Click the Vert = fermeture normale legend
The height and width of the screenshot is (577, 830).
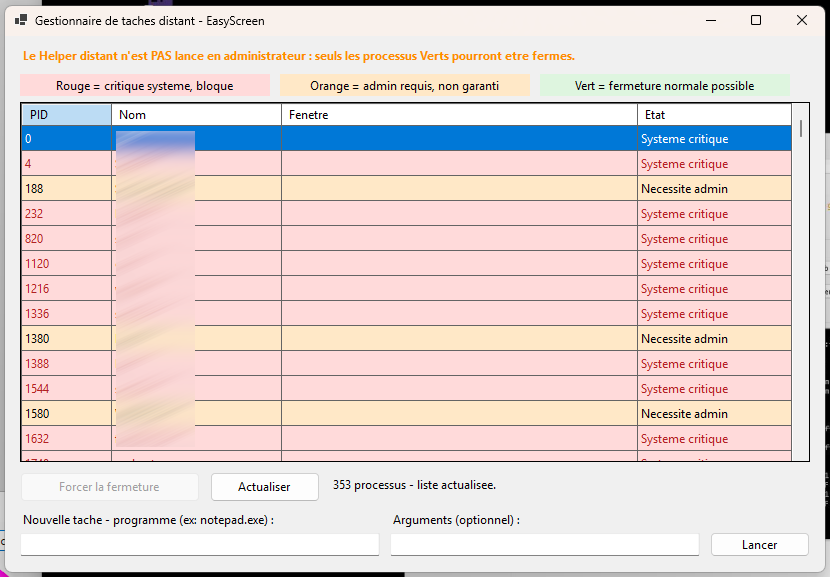pos(665,86)
